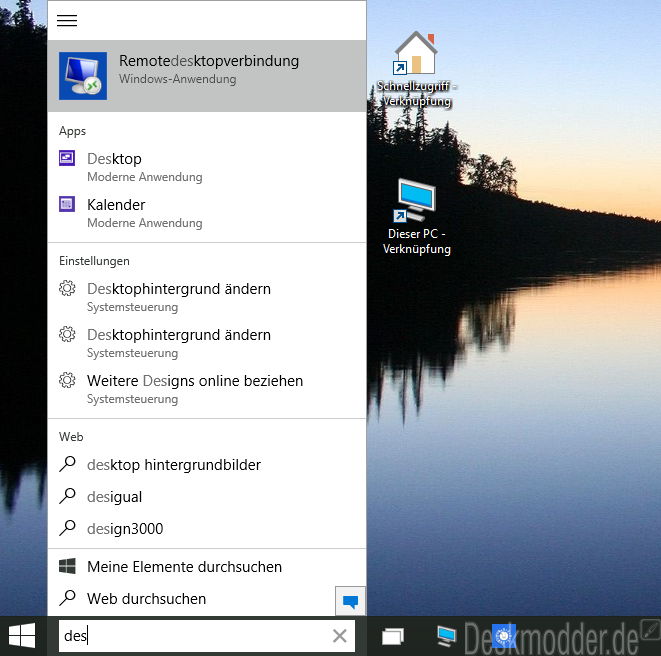Open the Kalender modern app result

[207, 213]
